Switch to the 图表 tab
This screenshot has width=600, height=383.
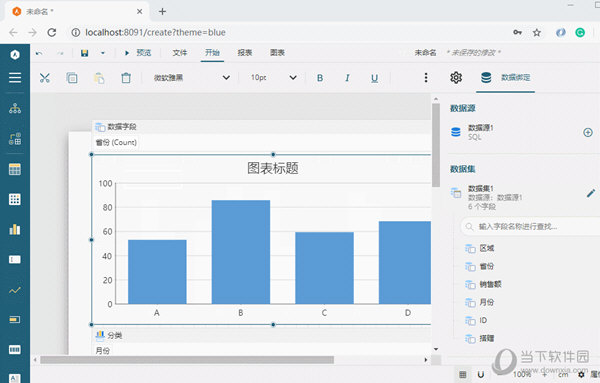tap(277, 53)
